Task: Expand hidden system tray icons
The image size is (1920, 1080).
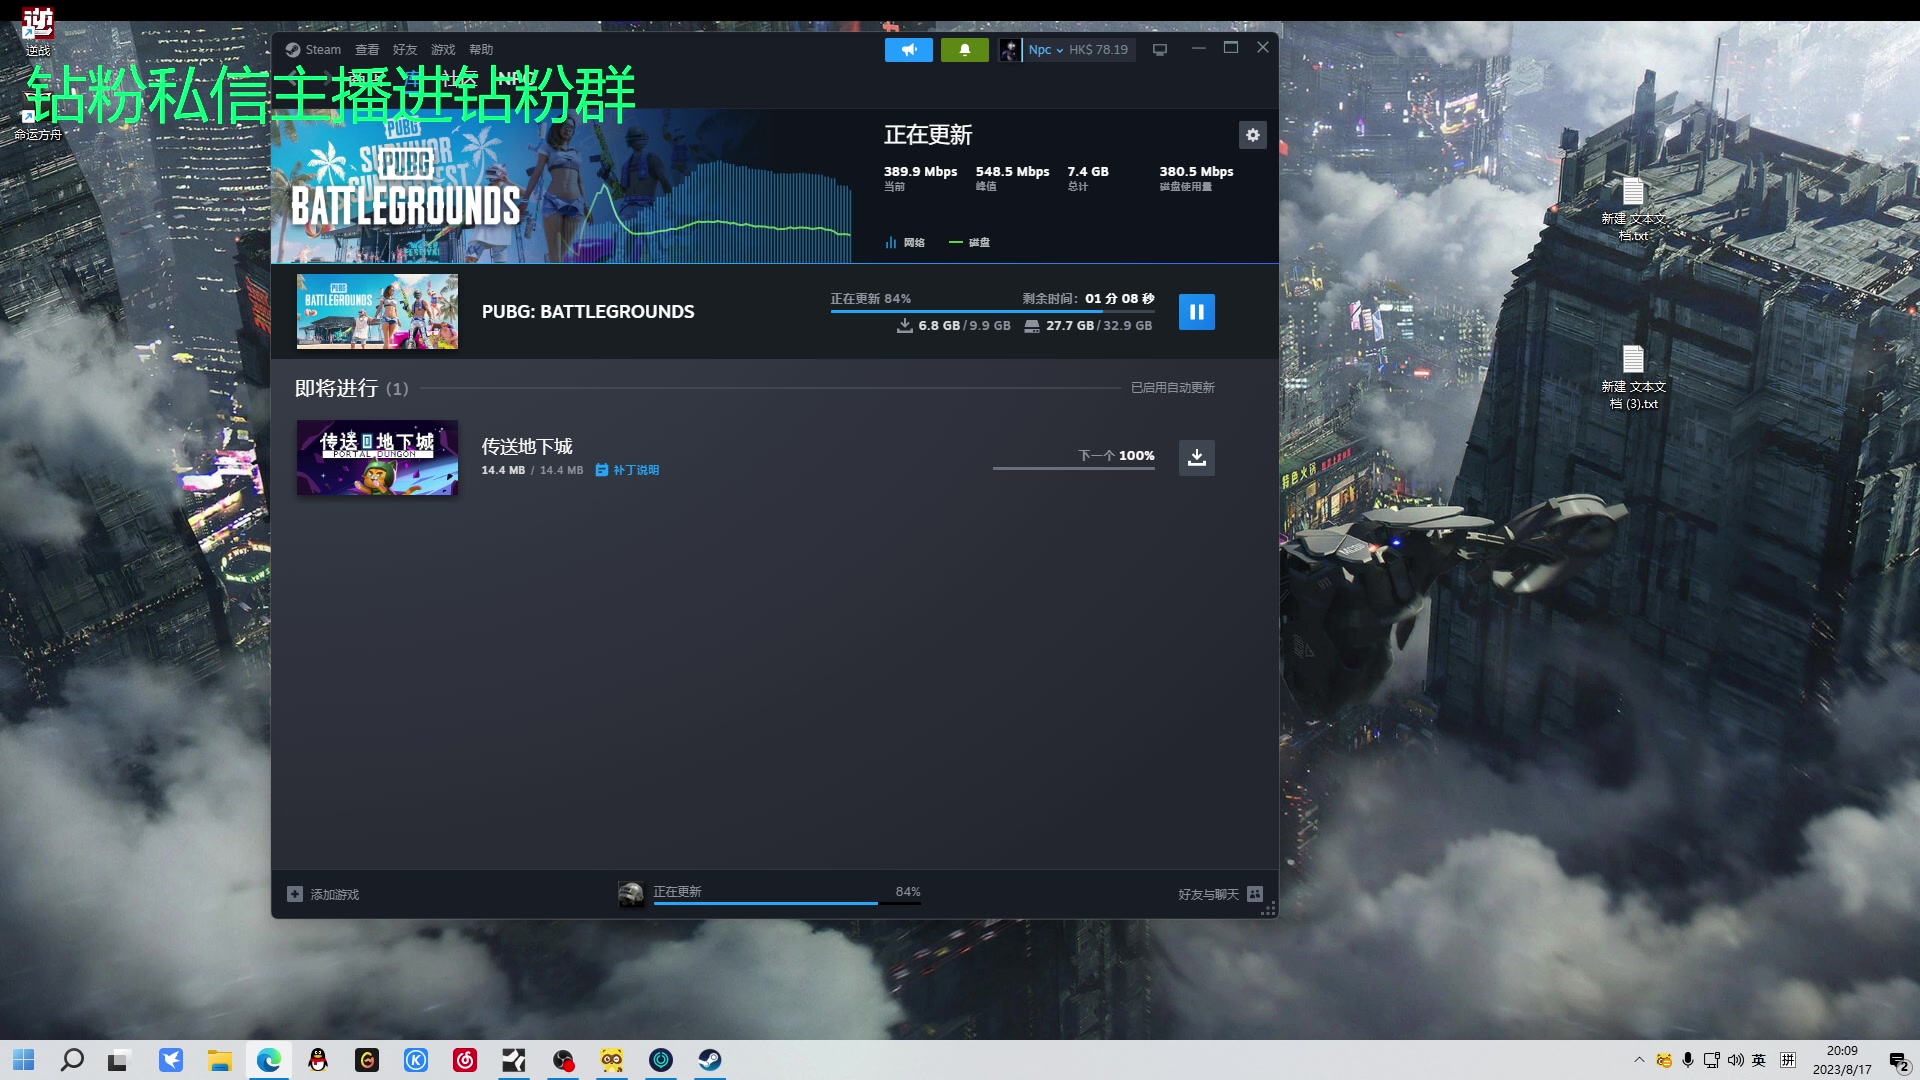Action: tap(1639, 1060)
